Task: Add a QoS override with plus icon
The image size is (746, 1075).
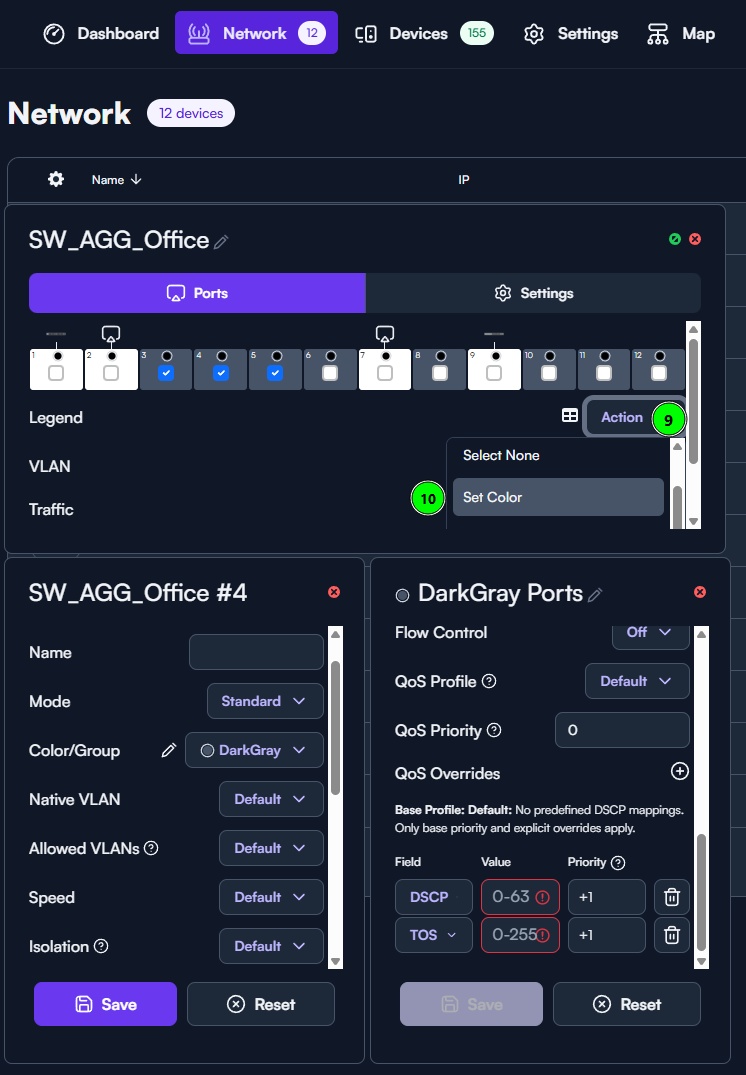Action: (x=679, y=771)
